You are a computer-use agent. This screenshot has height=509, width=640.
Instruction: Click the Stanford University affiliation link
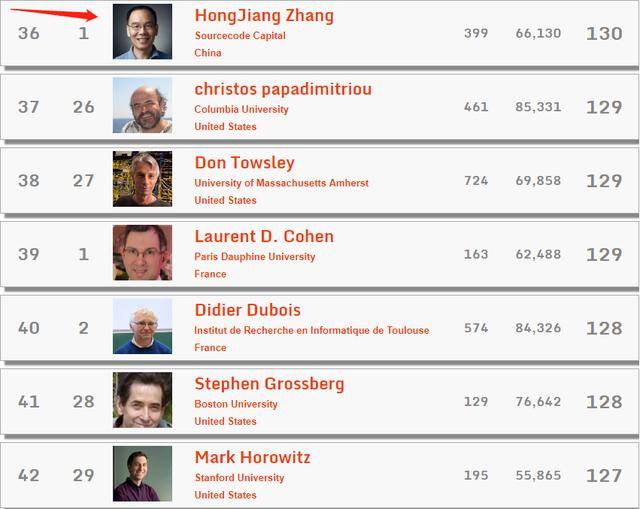(239, 478)
